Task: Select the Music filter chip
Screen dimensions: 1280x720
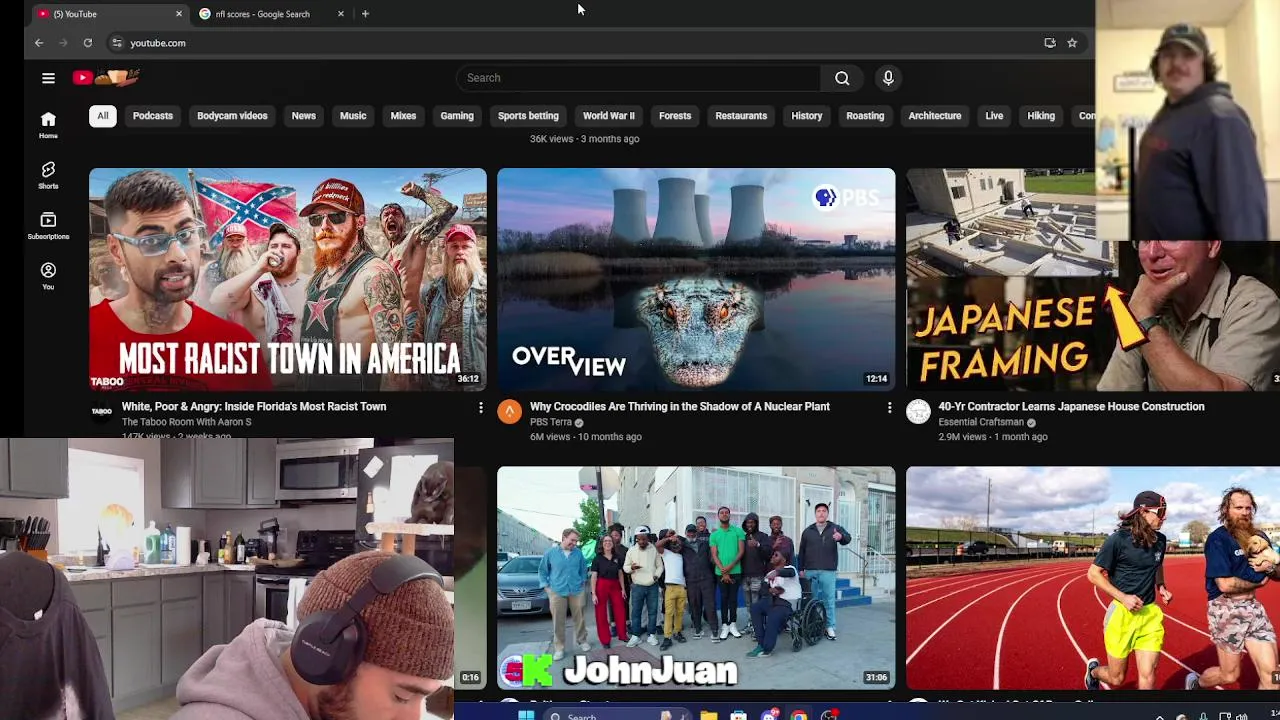Action: pyautogui.click(x=353, y=116)
